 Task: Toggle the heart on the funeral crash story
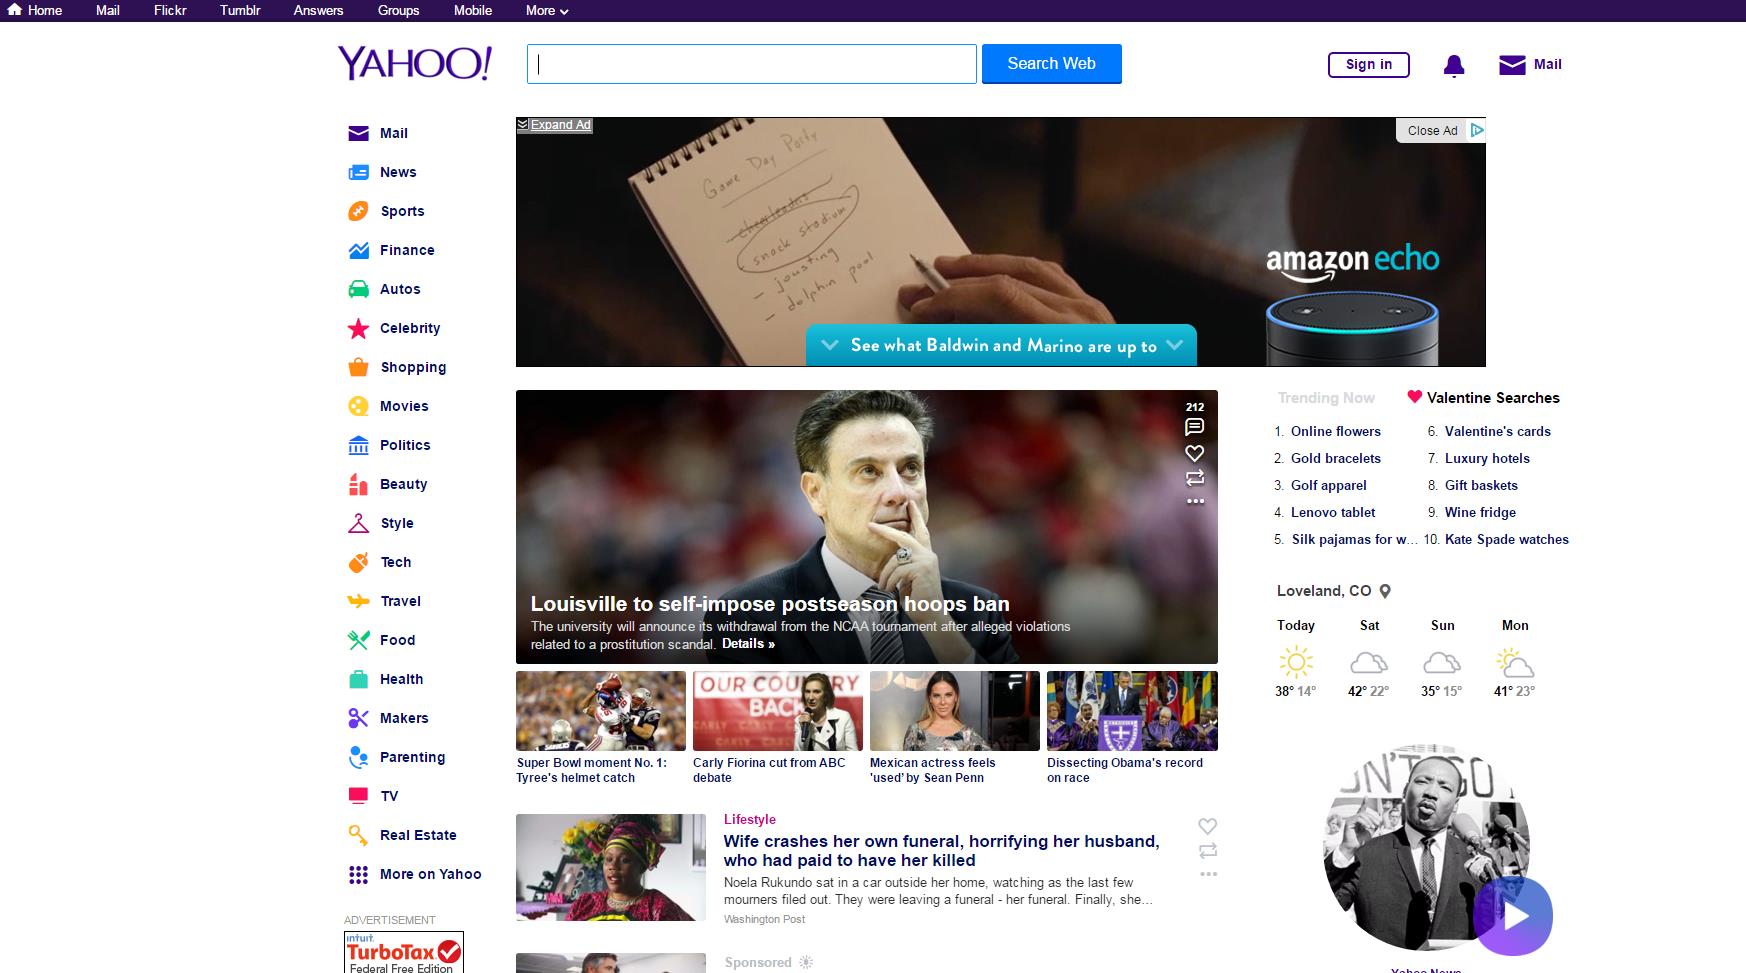[1207, 826]
